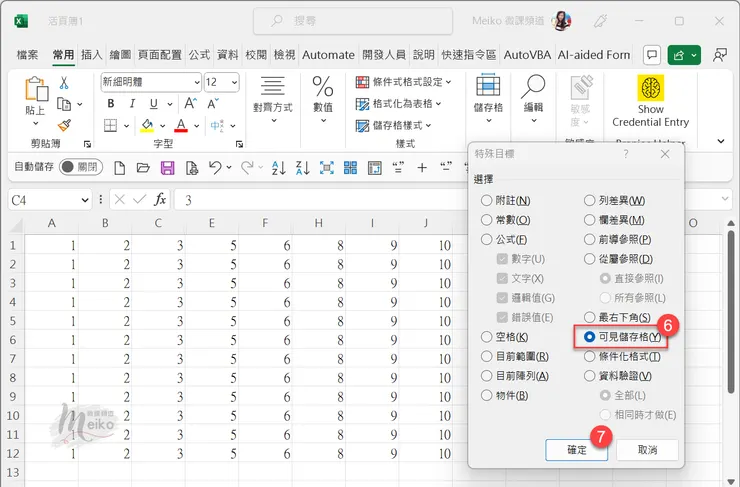Click the Comments speech bubble icon
The image size is (740, 487).
652,55
